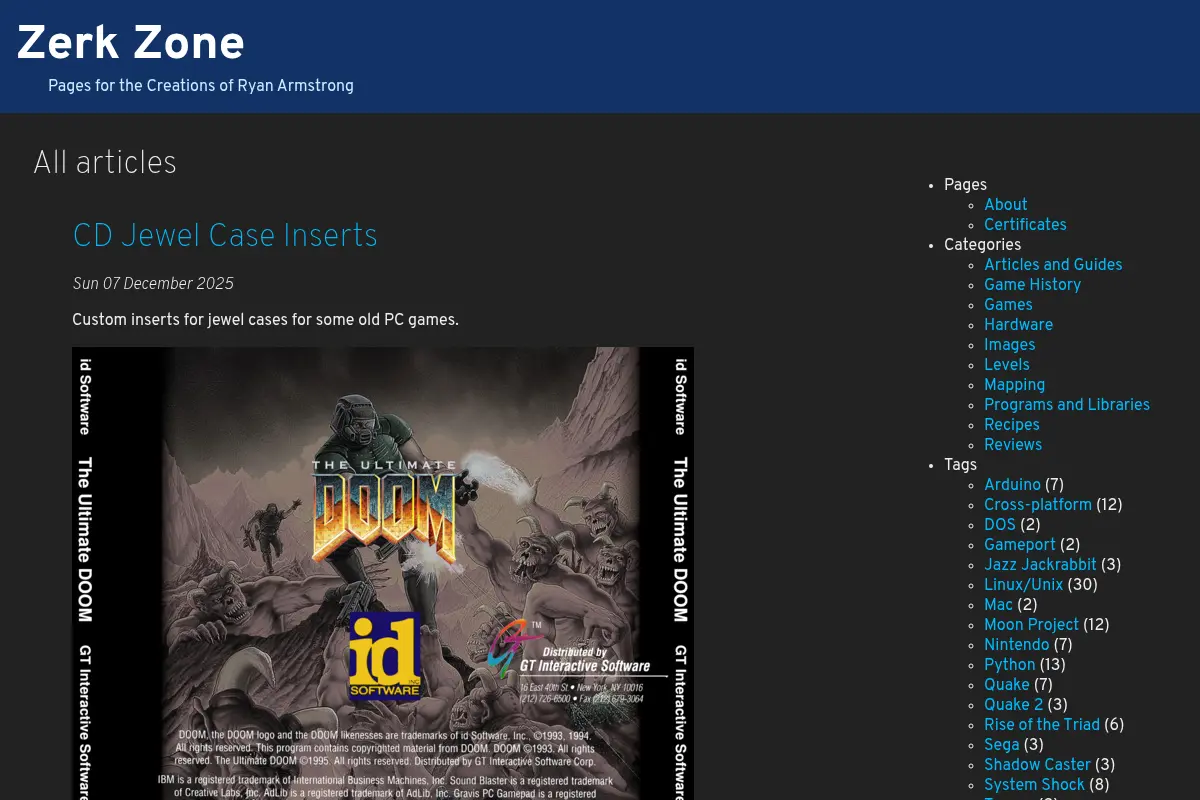Click 'Custom inserts for jewel cases' description text
This screenshot has height=800, width=1200.
click(265, 320)
